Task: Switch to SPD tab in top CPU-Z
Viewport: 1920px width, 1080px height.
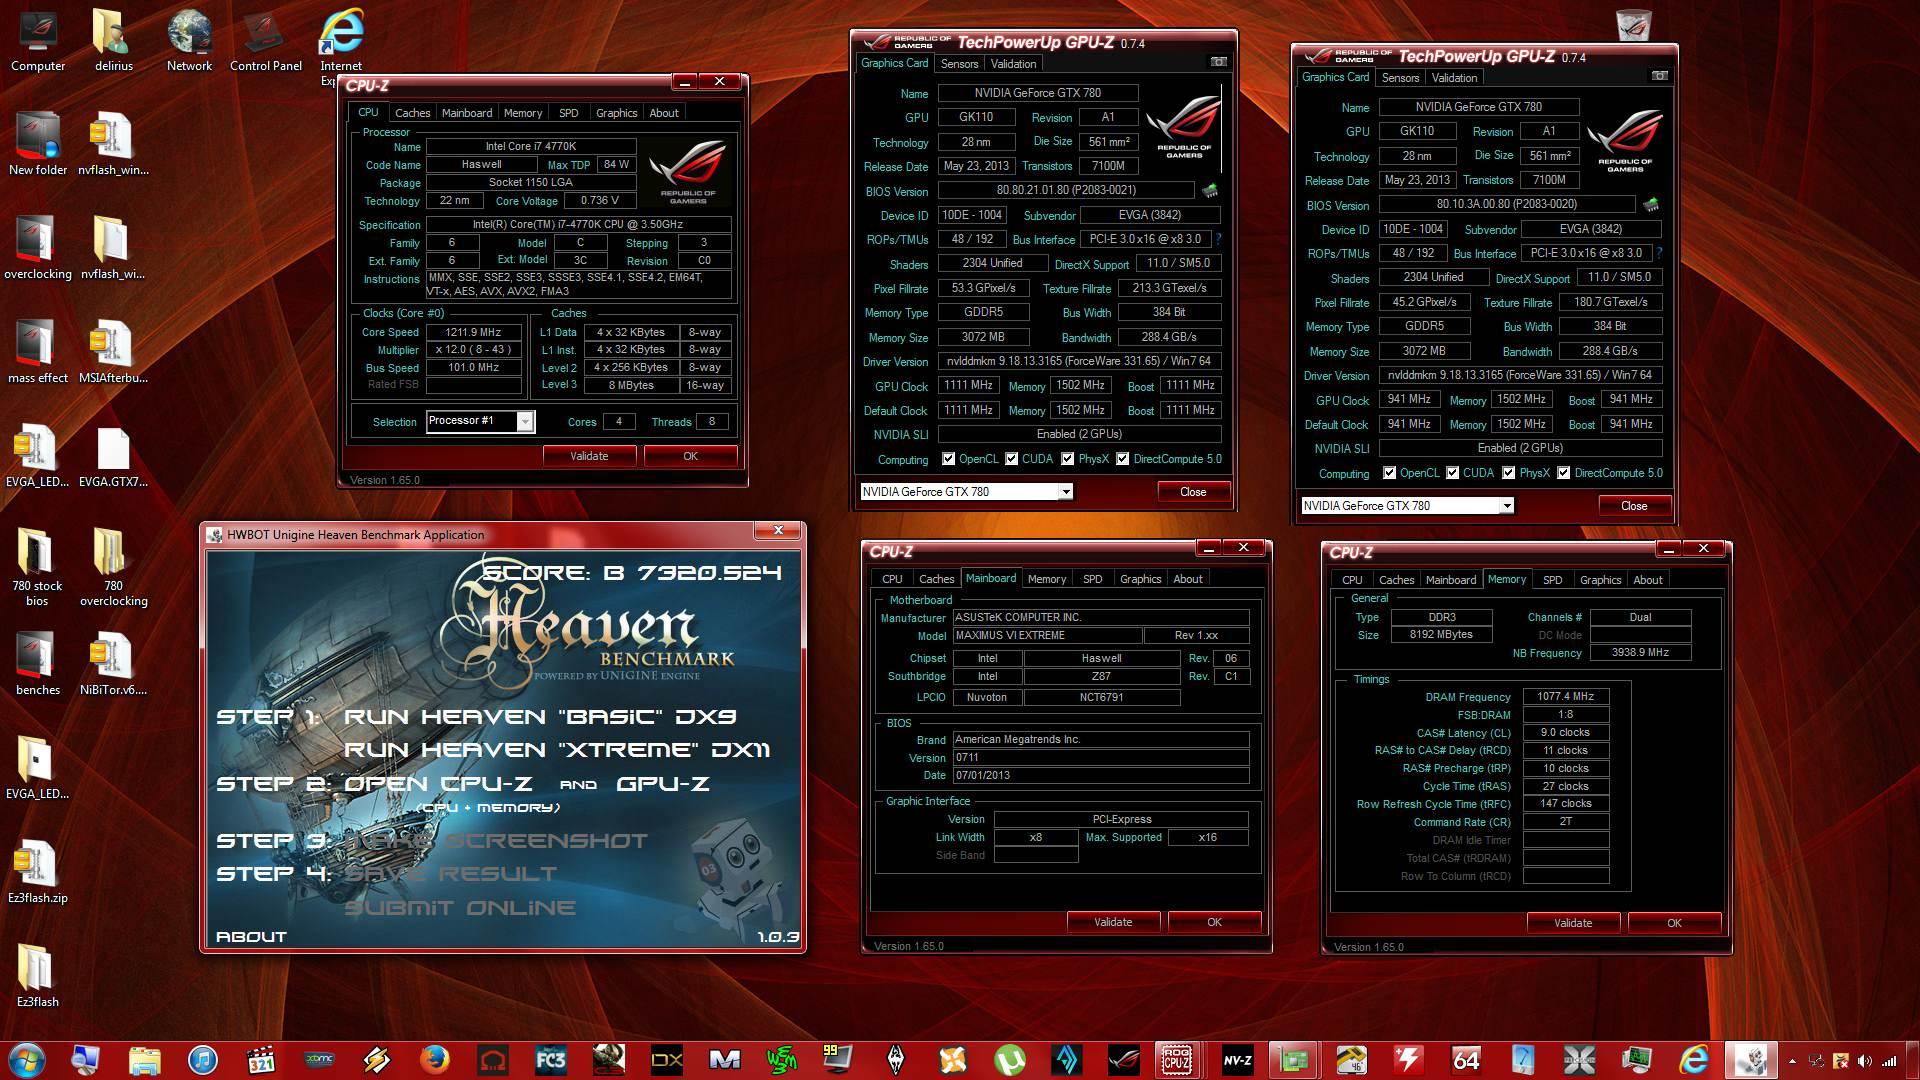Action: pyautogui.click(x=569, y=113)
